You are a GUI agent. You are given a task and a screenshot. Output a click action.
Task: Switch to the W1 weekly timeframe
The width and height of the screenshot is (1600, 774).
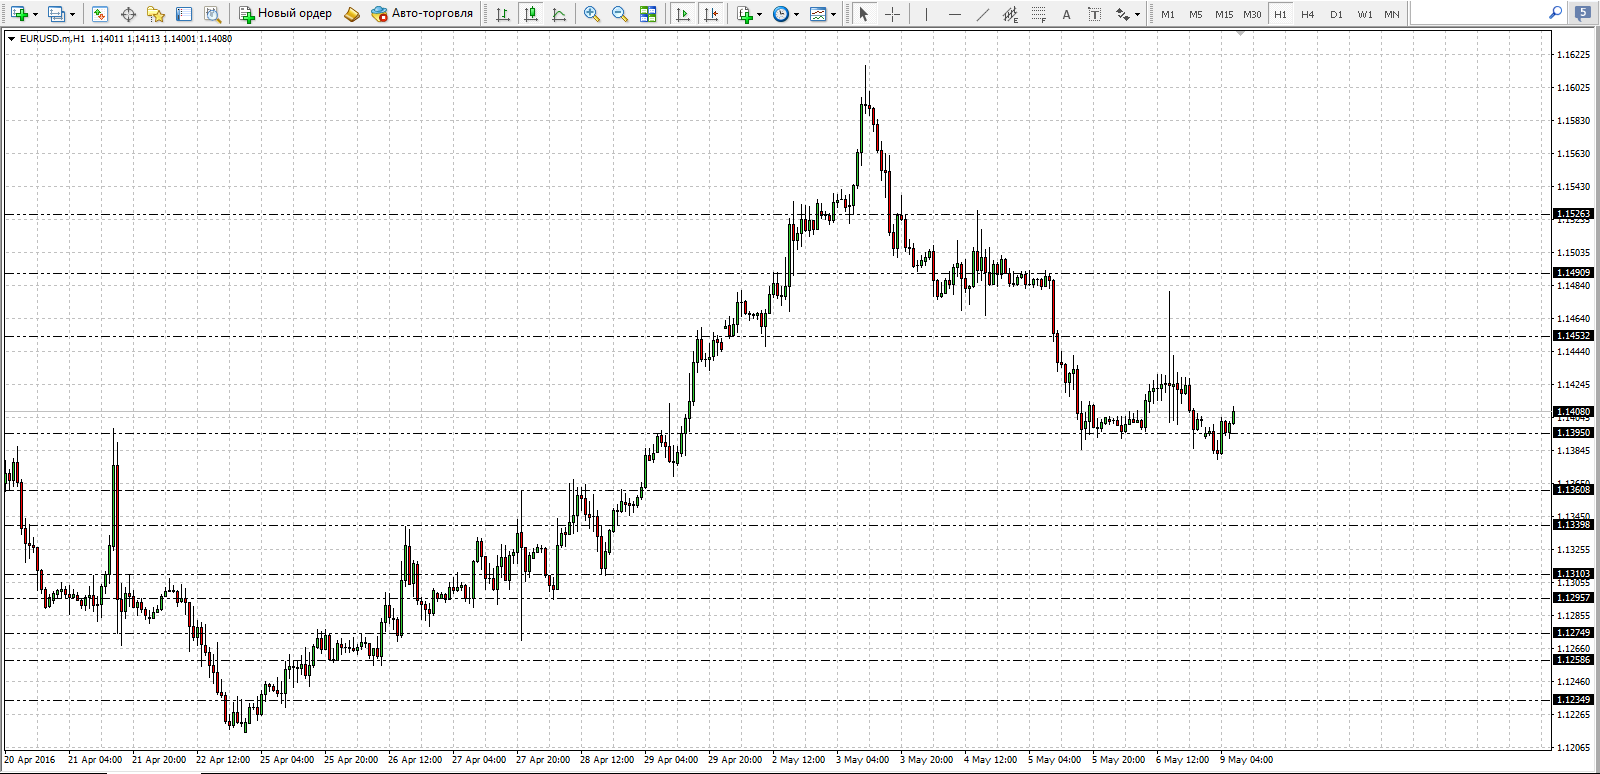(x=1365, y=14)
